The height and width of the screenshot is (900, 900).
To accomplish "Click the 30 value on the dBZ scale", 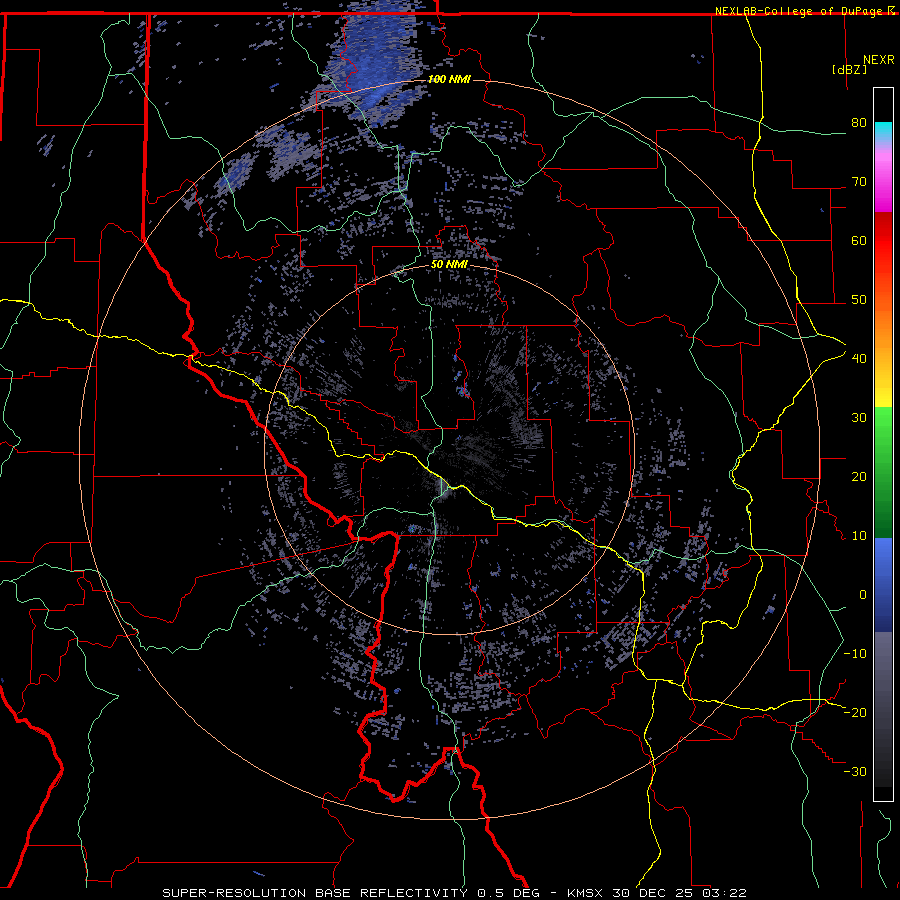I will [x=859, y=418].
